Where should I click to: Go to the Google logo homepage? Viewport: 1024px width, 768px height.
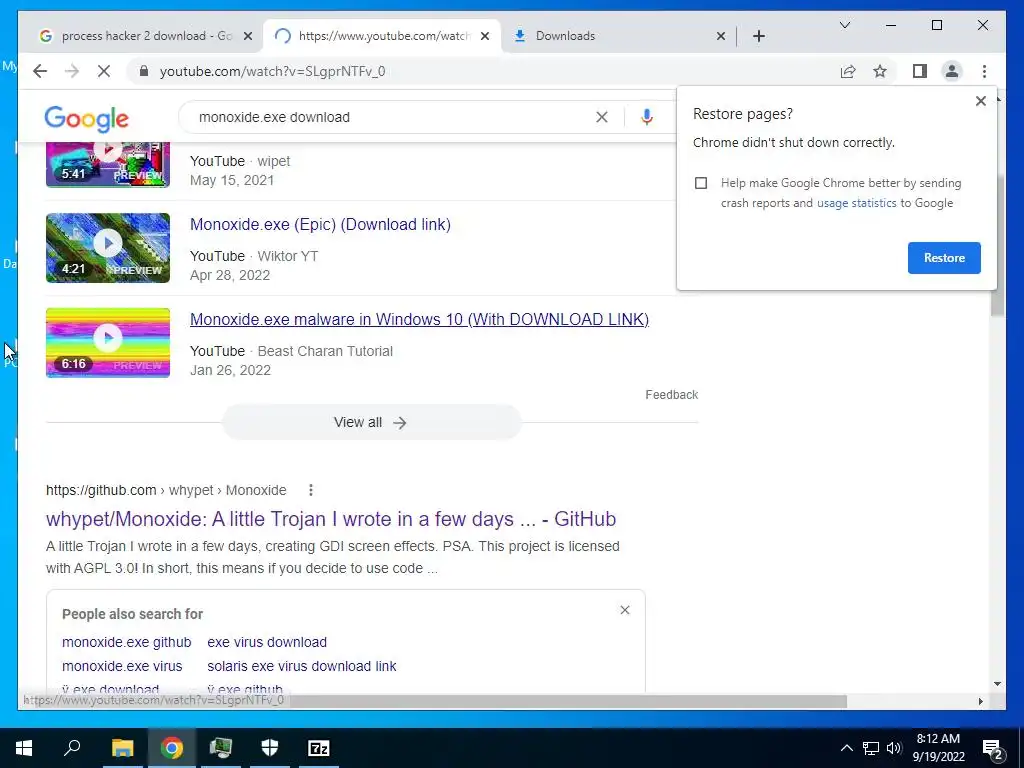pos(86,119)
